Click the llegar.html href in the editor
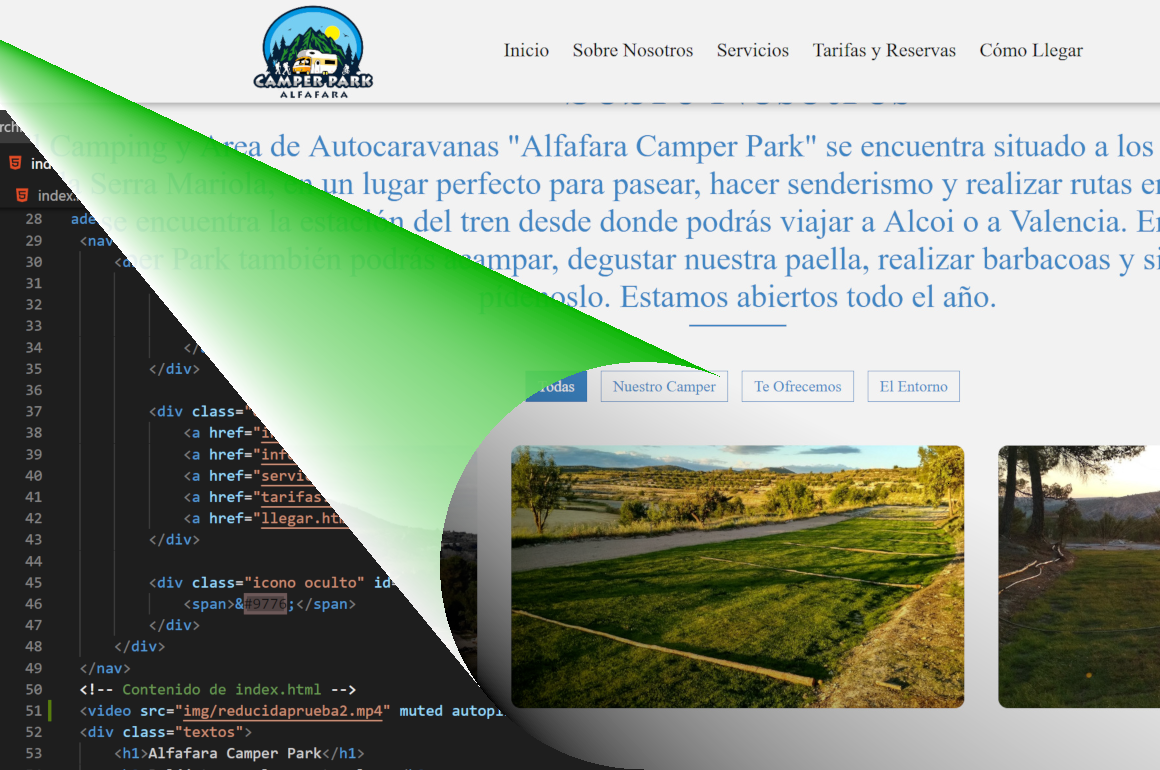This screenshot has height=770, width=1160. tap(300, 518)
